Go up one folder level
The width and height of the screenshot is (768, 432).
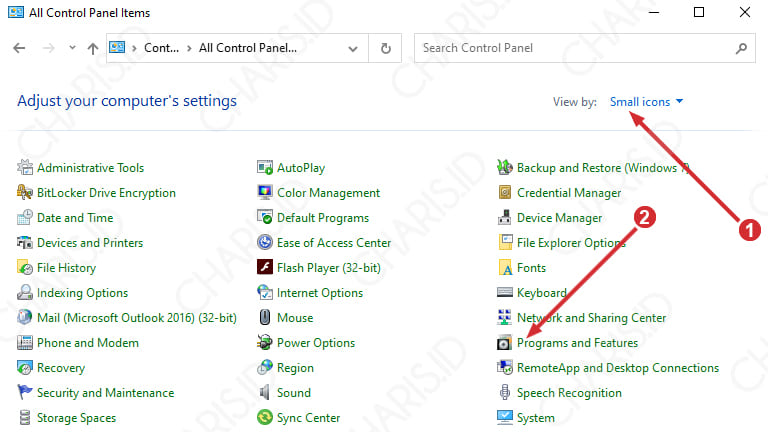click(93, 48)
